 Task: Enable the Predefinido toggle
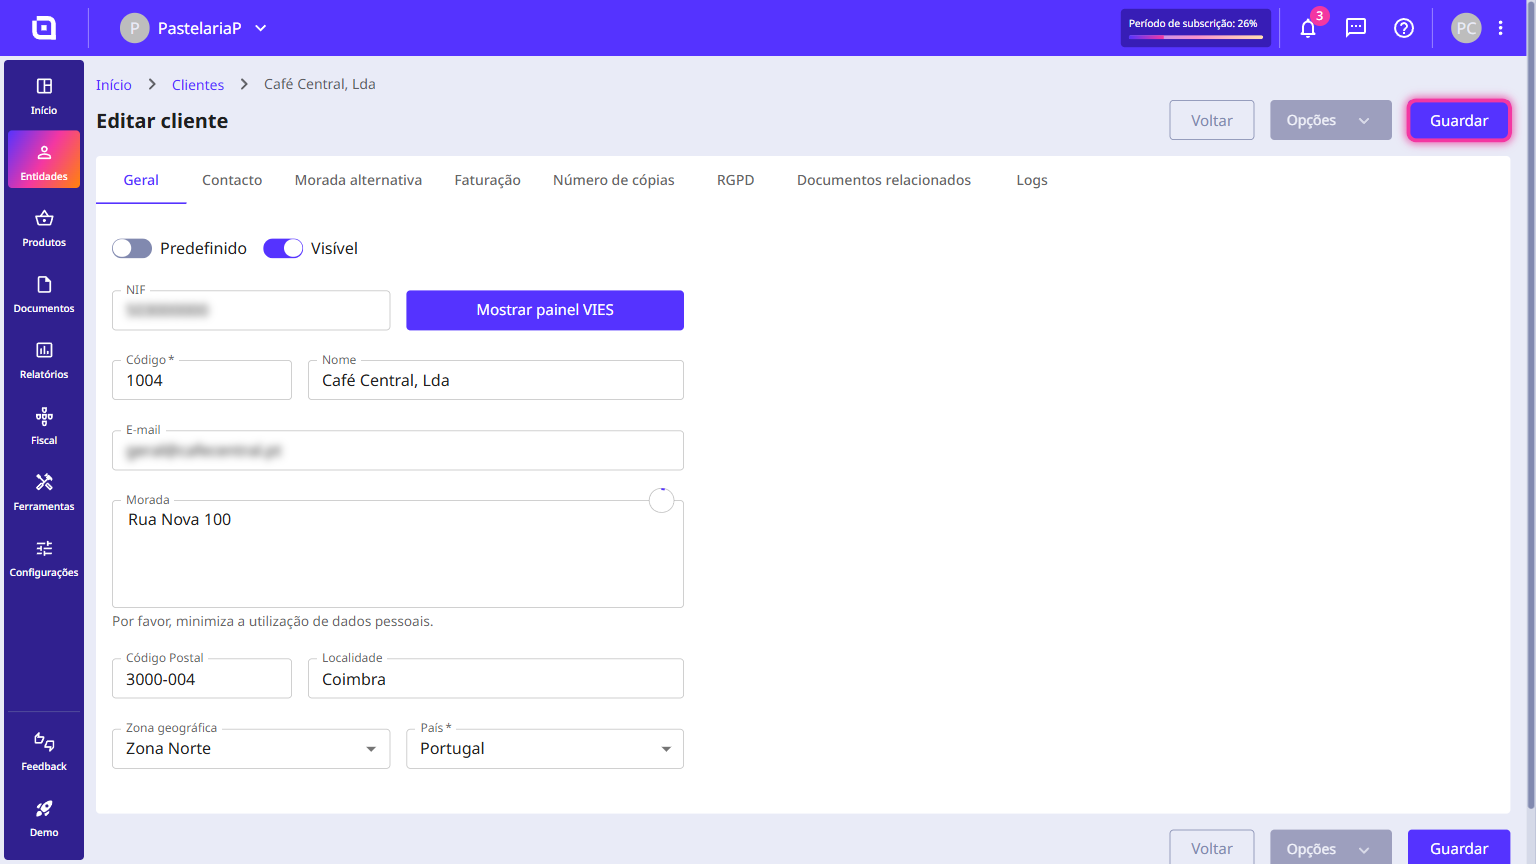[x=132, y=248]
